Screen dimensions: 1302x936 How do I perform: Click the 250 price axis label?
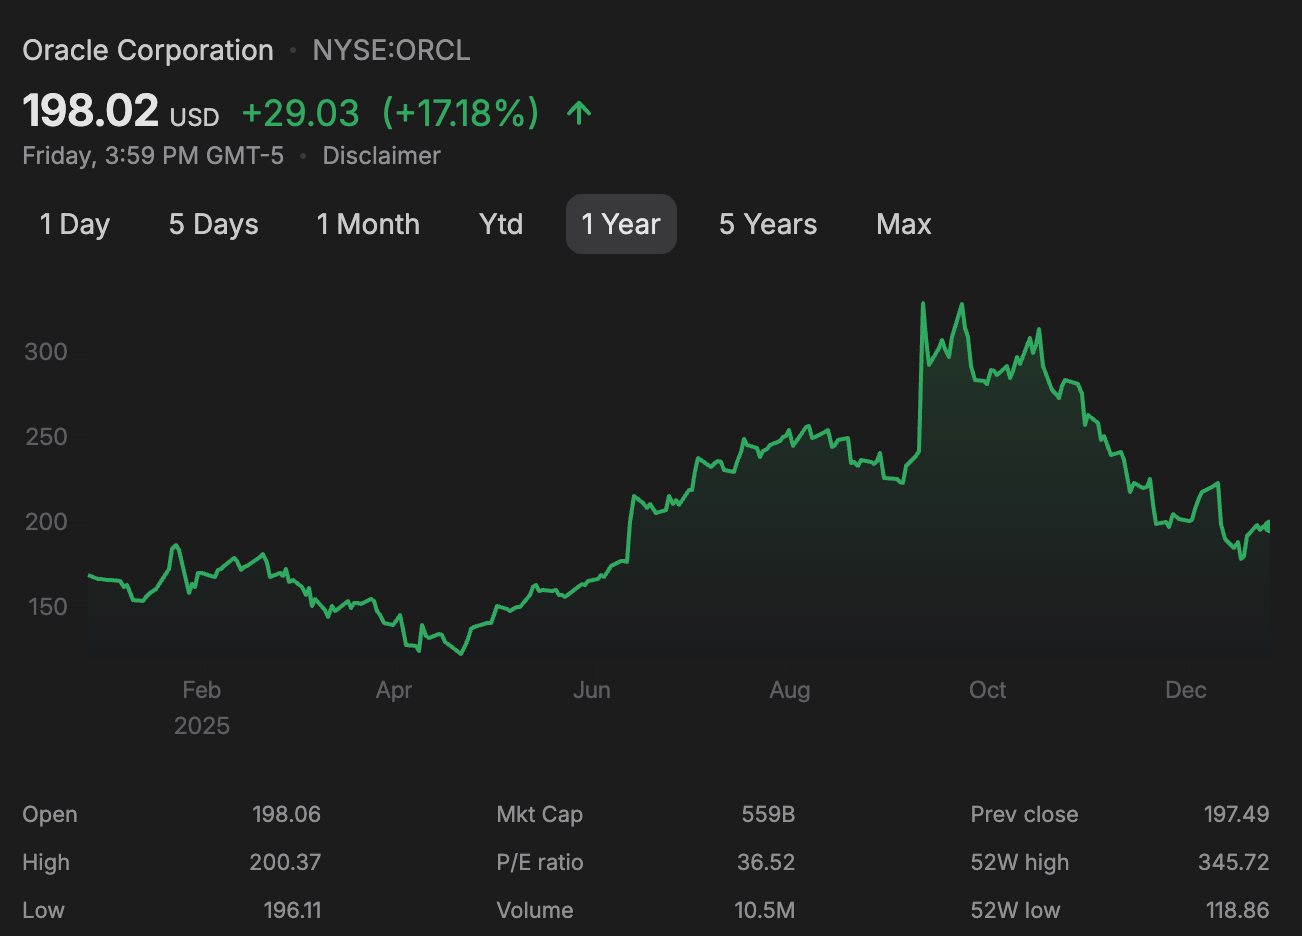46,436
